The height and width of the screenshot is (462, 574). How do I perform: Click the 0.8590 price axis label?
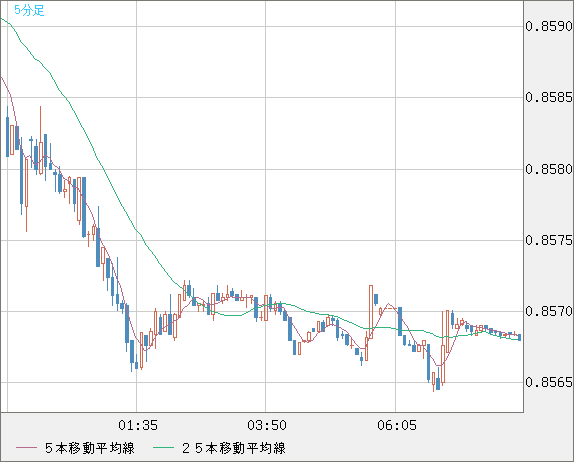548,26
